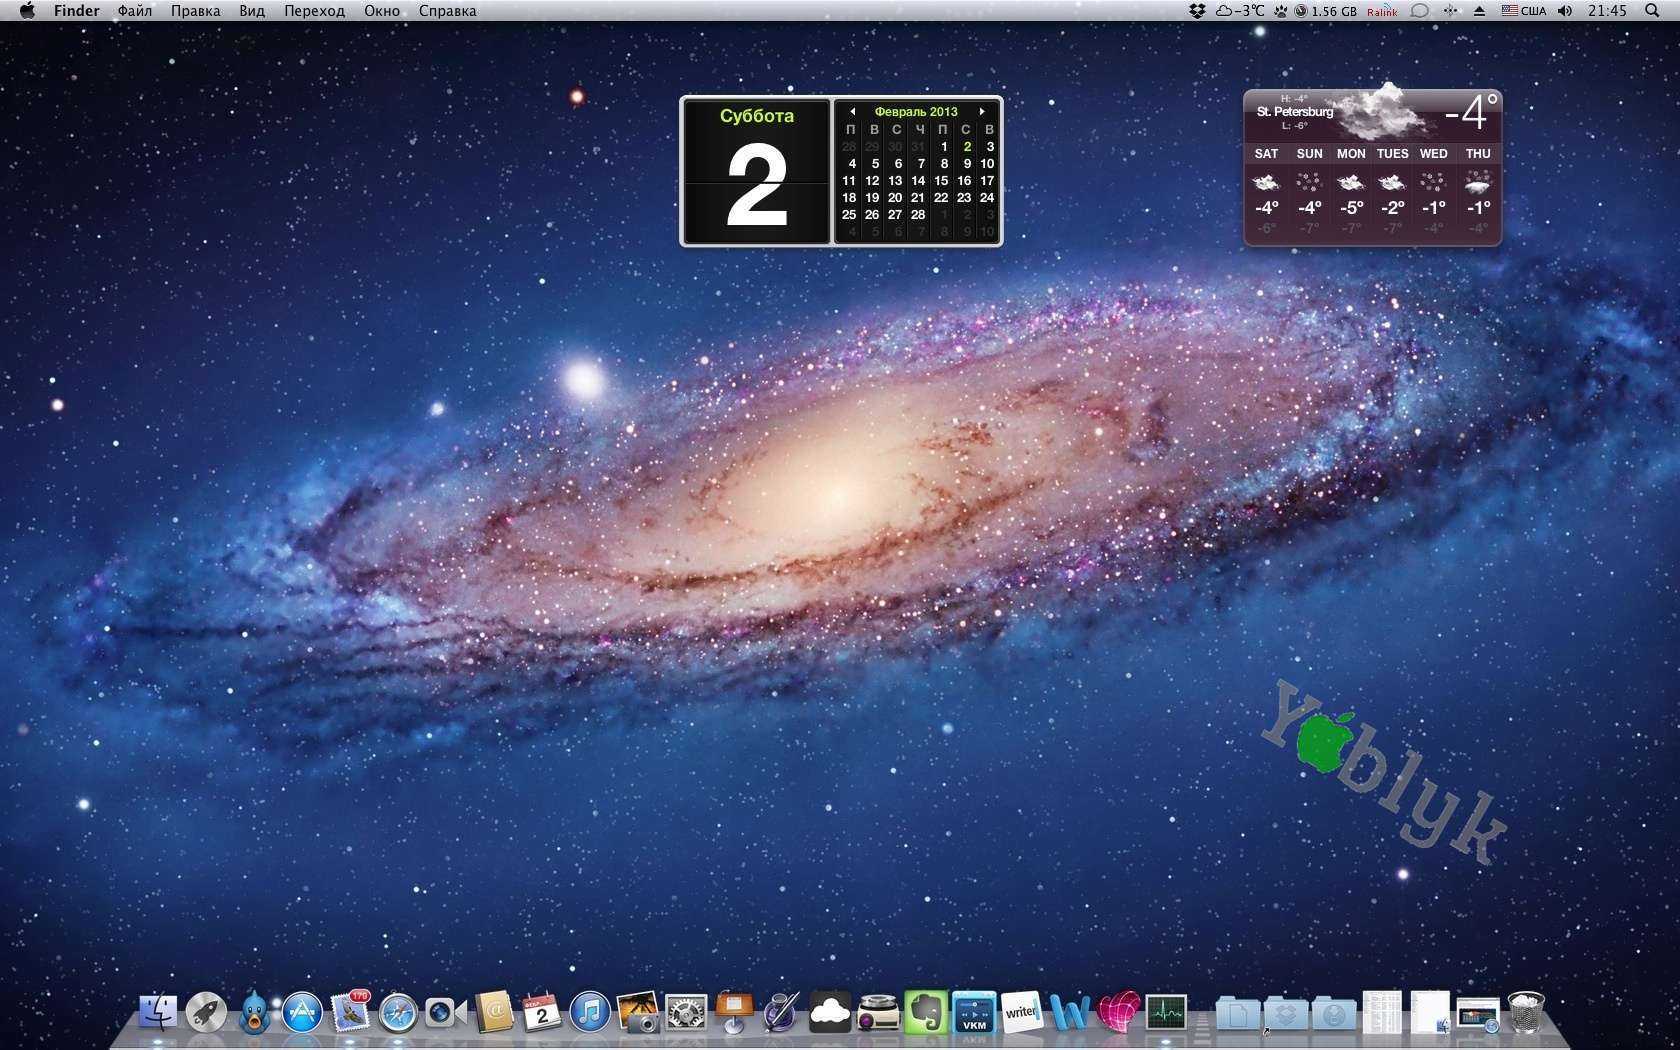Click the Dropbox icon in menu bar
Screen dimensions: 1680x1050
[1197, 11]
